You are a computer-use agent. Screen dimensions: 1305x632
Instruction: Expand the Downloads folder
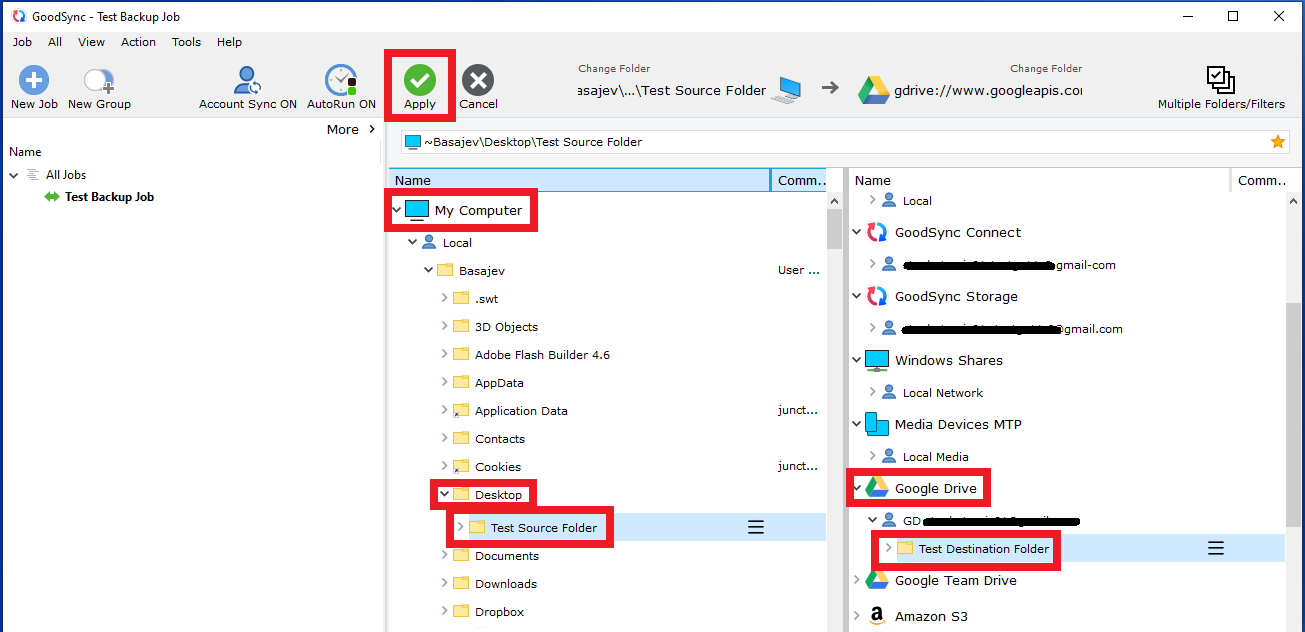444,584
